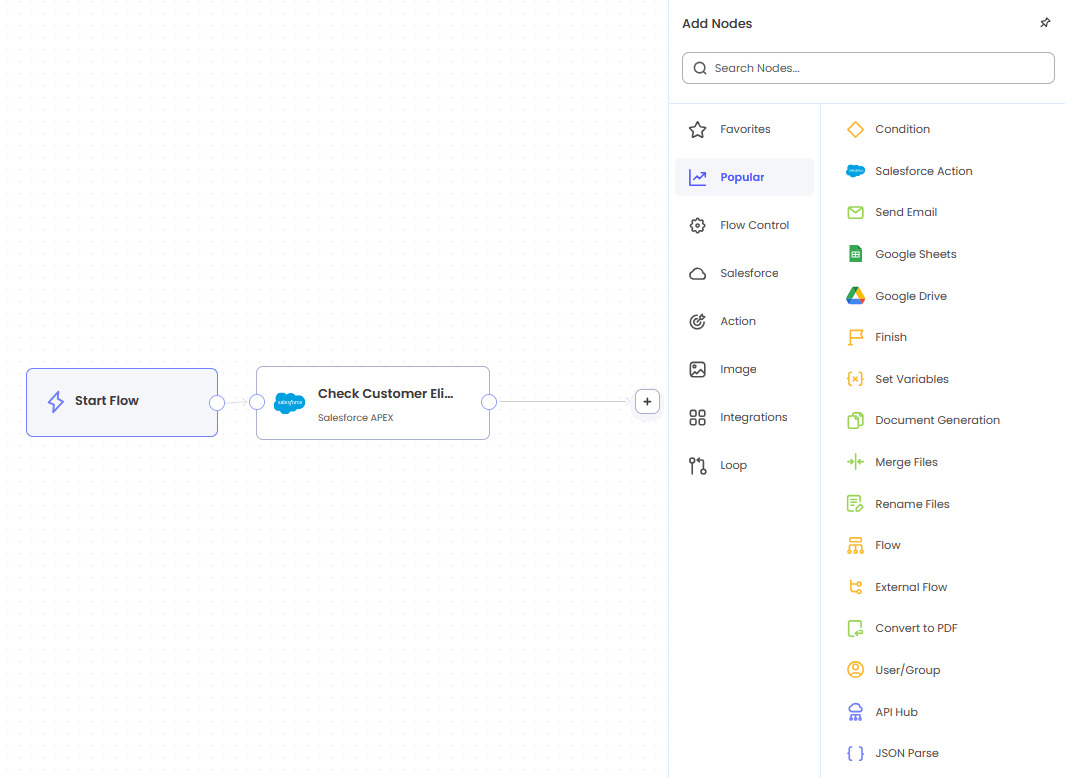Click Check Customer node input connector
Screen dimensions: 1065x778
[x=257, y=402]
